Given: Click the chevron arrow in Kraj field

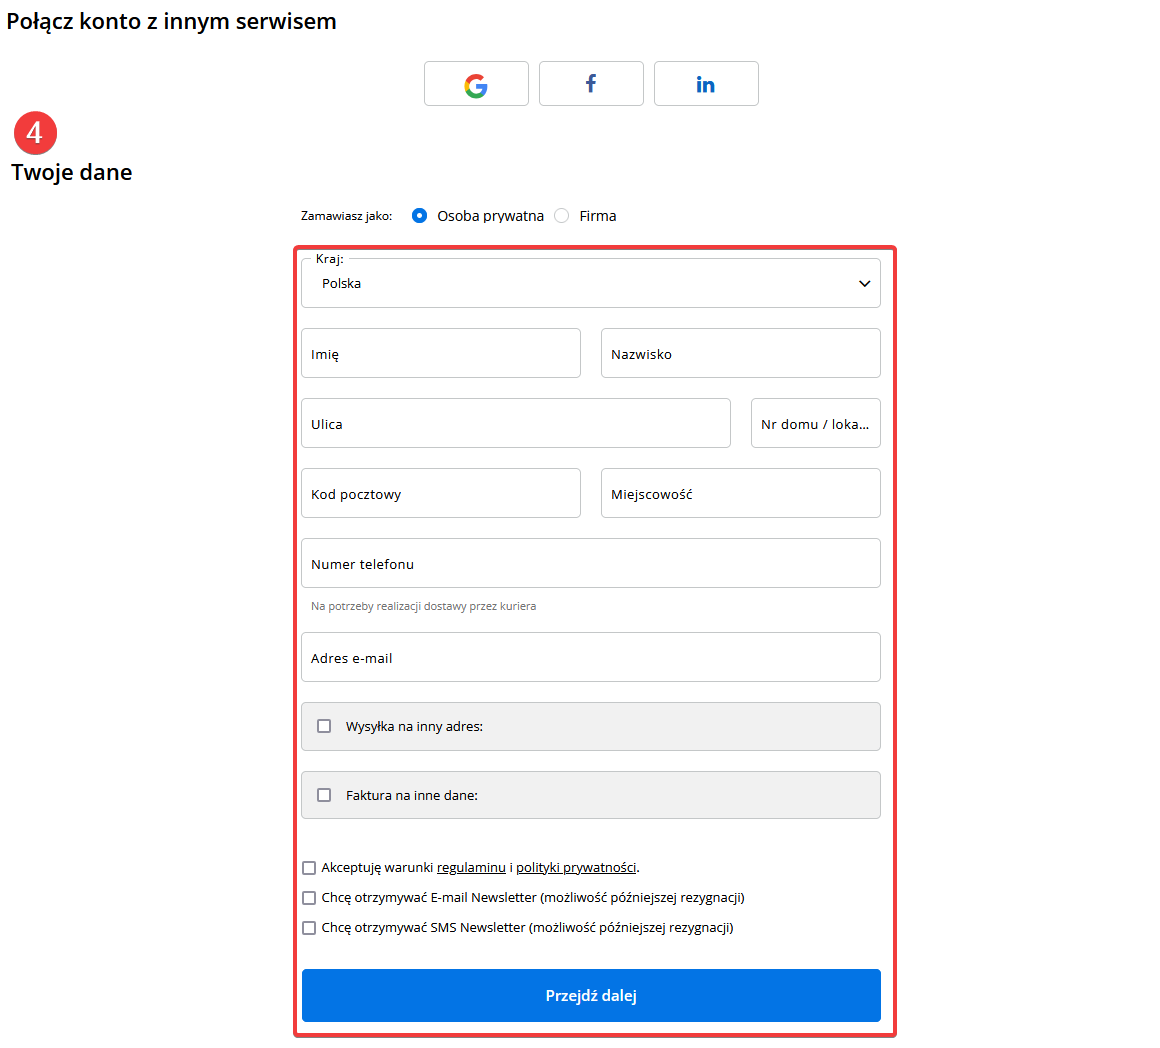Looking at the screenshot, I should click(x=864, y=284).
